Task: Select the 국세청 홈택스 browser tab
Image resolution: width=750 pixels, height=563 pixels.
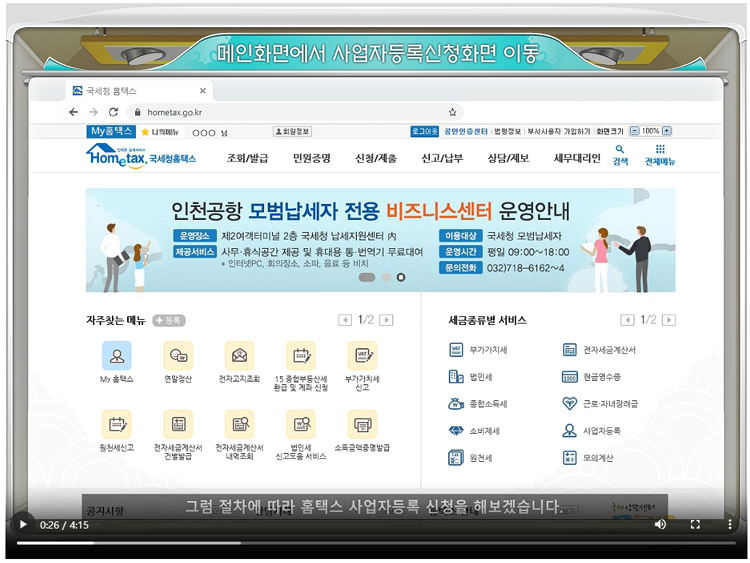Action: [x=139, y=91]
